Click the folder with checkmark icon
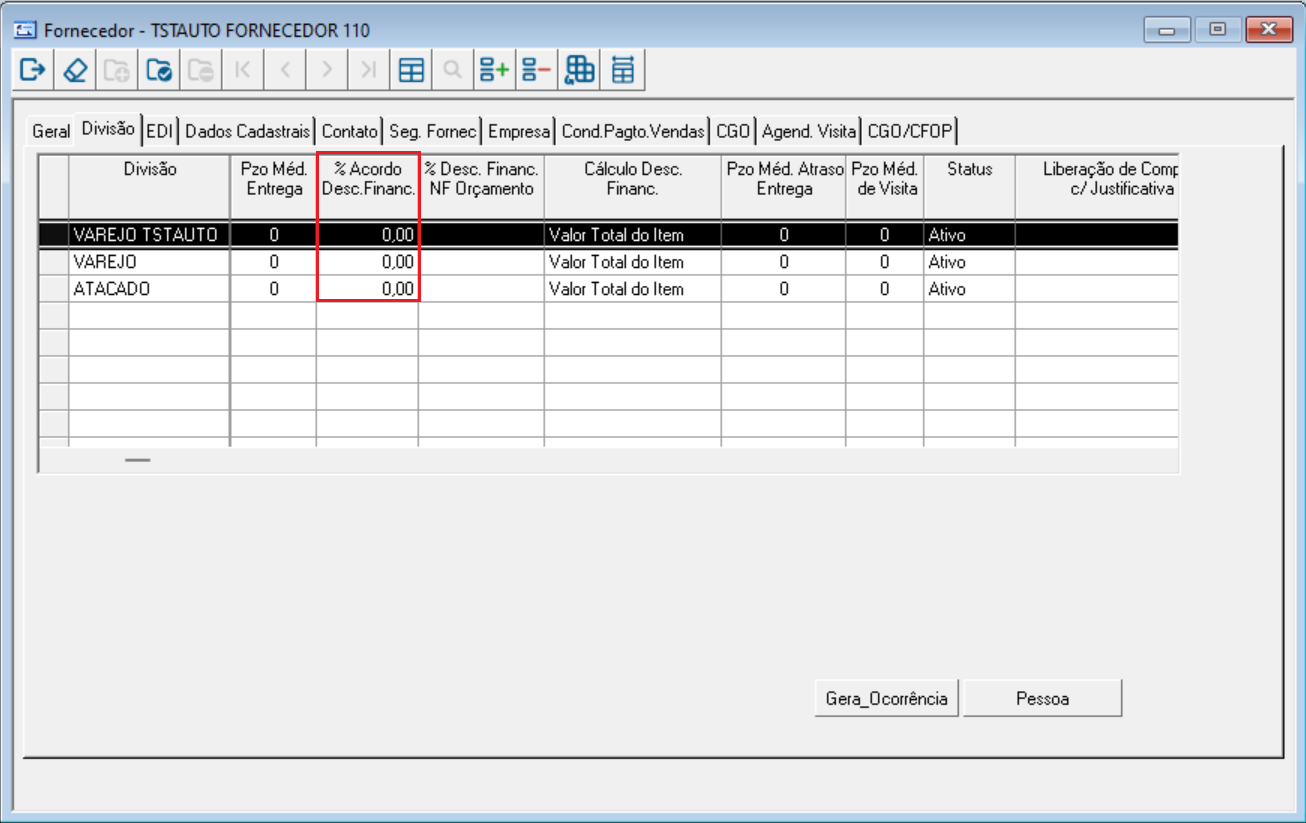1306x823 pixels. point(159,70)
